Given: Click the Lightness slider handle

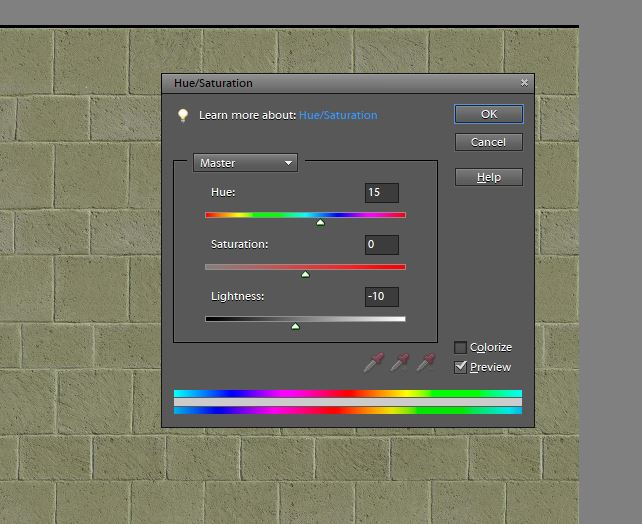Looking at the screenshot, I should 295,327.
